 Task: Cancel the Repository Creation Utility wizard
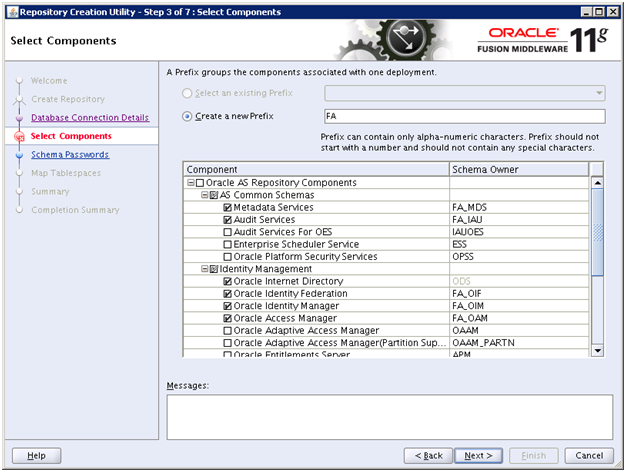[x=589, y=456]
